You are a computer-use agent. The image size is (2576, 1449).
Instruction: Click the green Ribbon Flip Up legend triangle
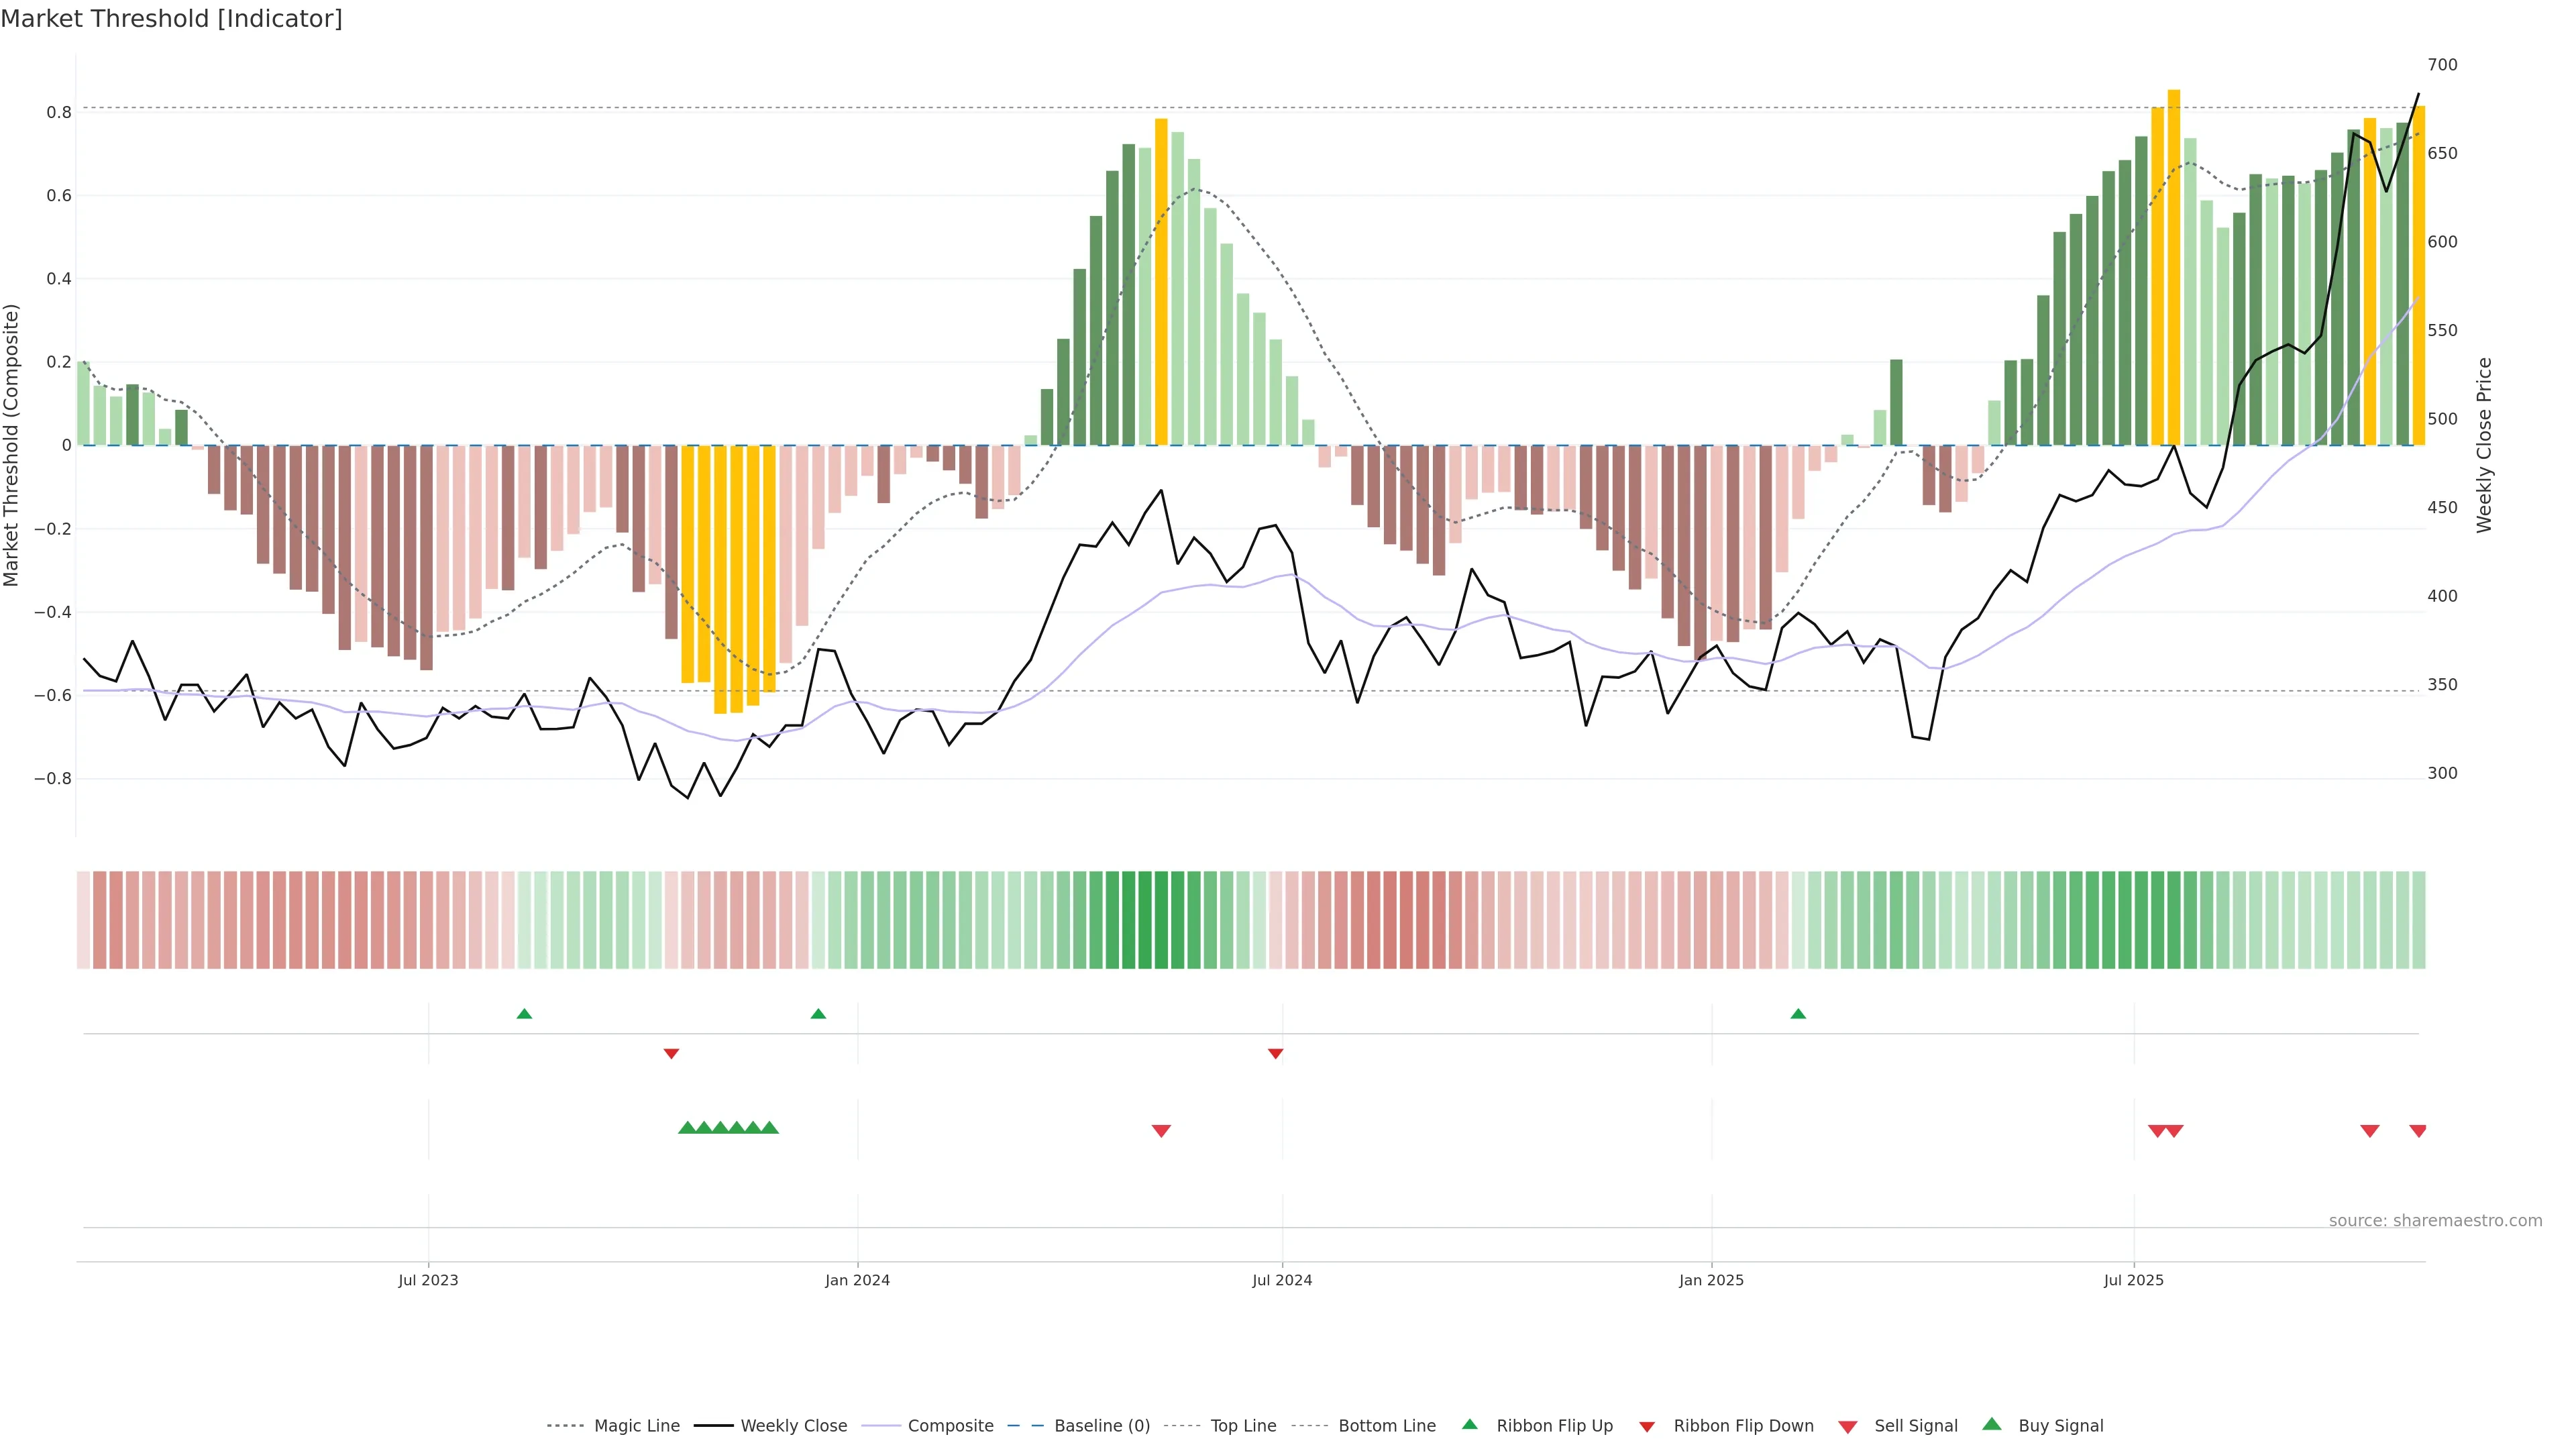(1469, 1424)
